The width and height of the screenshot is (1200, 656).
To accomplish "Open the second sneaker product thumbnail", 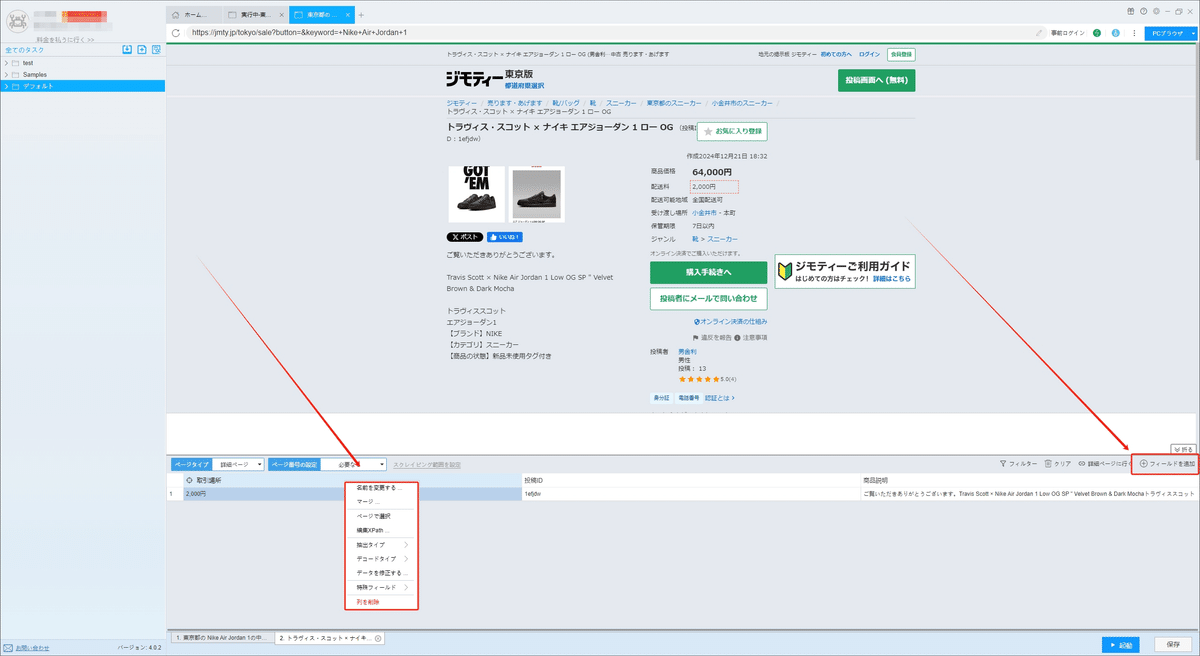I will click(537, 194).
